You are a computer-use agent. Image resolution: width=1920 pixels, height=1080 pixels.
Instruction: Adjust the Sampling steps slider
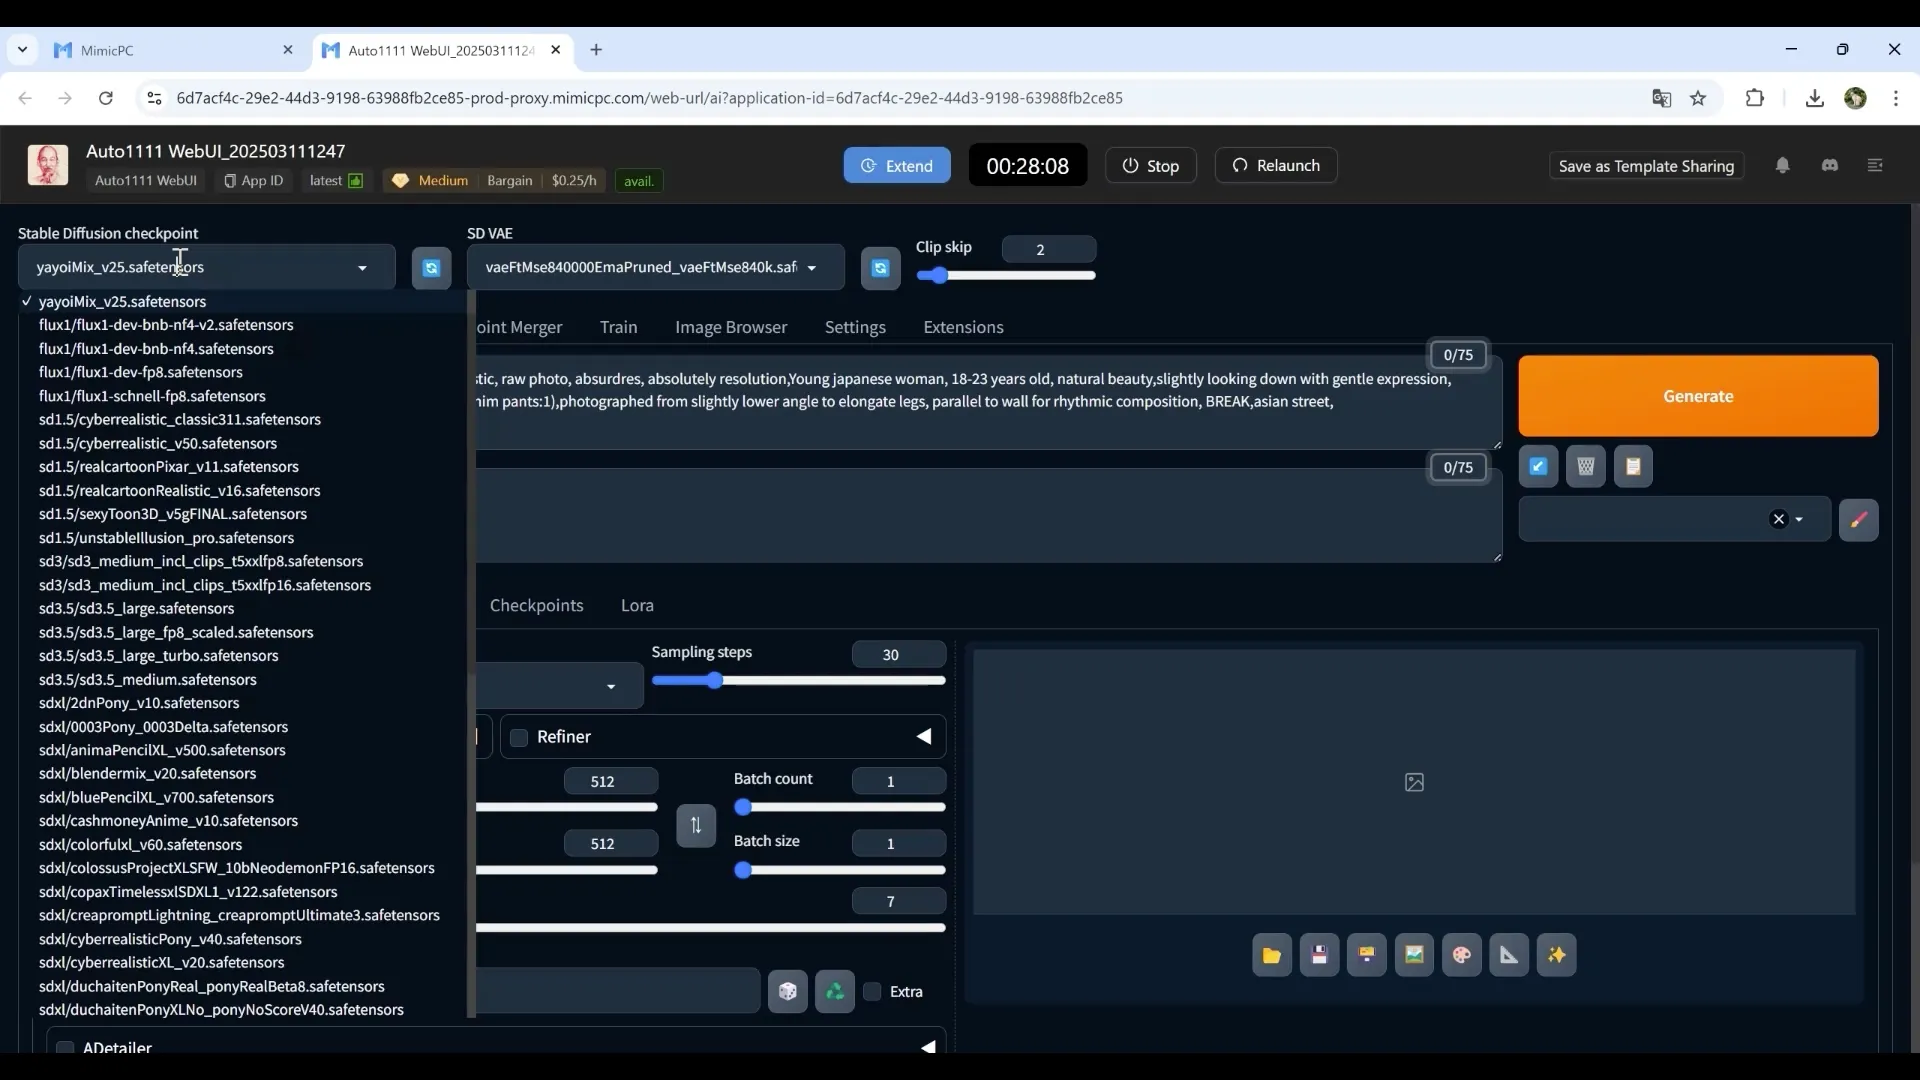(798, 681)
